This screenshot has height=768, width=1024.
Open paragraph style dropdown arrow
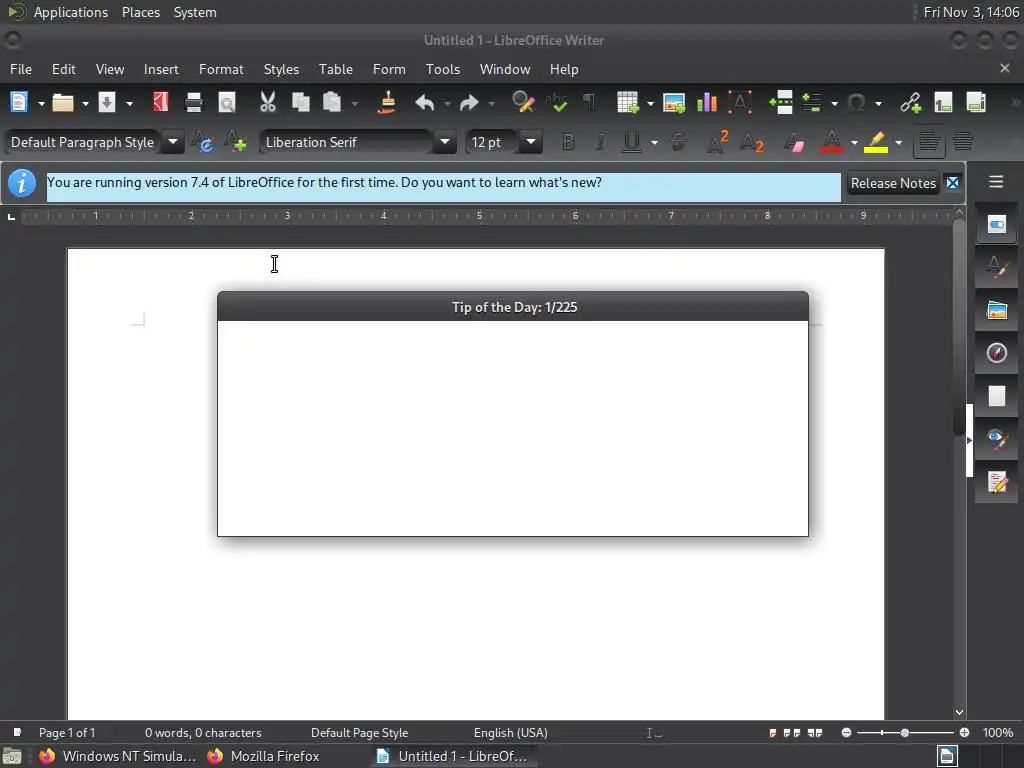173,142
